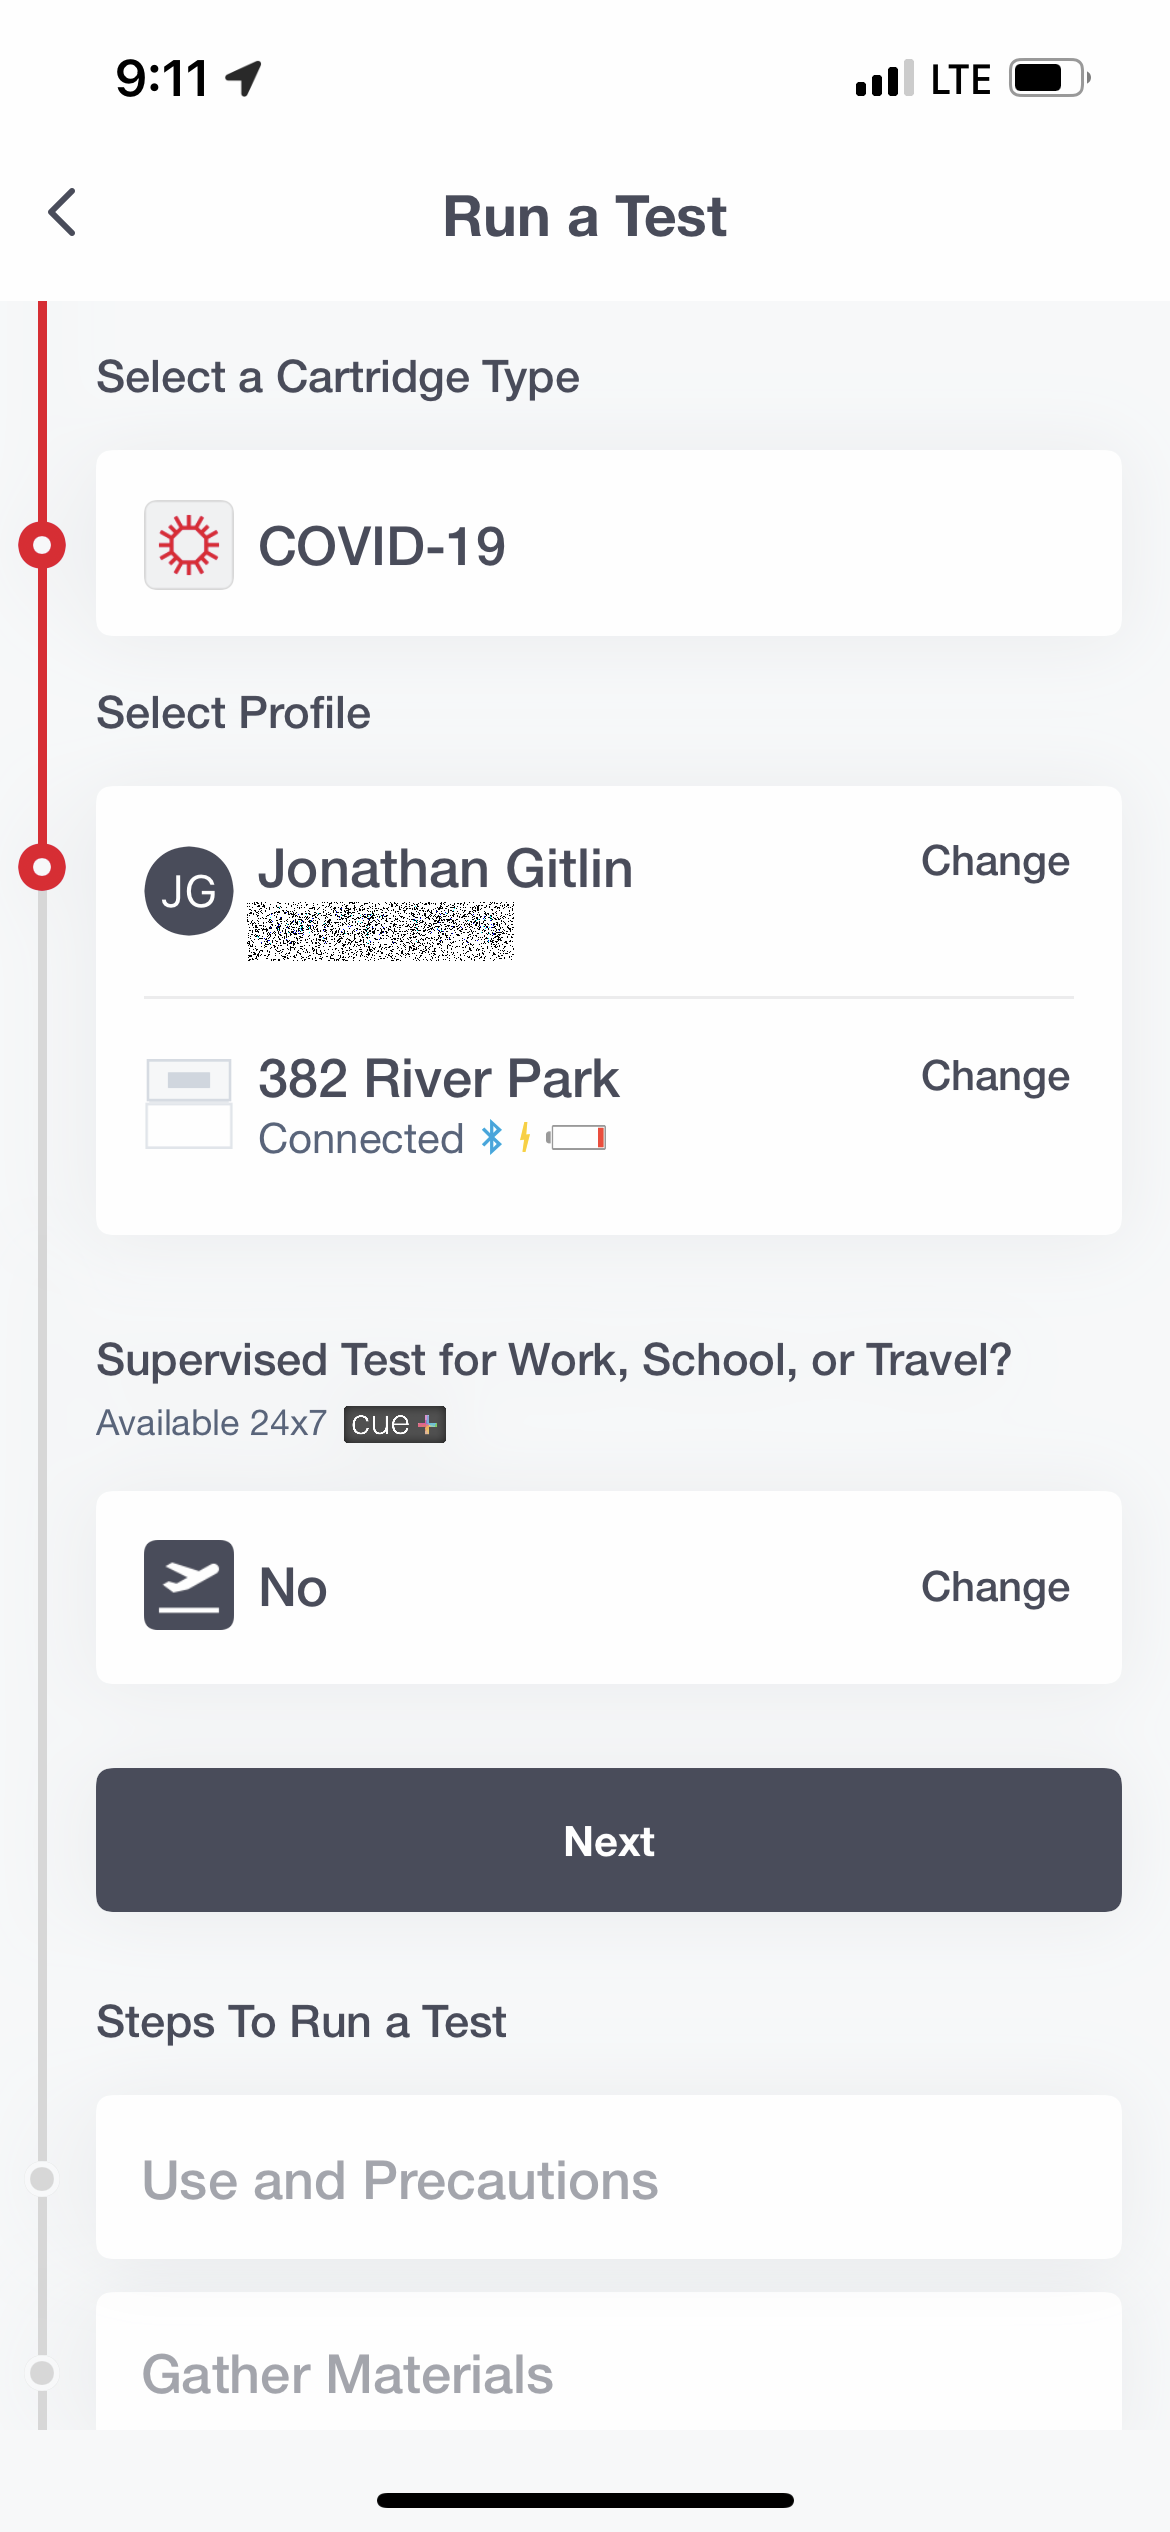Change the 382 River Park reader

(995, 1076)
